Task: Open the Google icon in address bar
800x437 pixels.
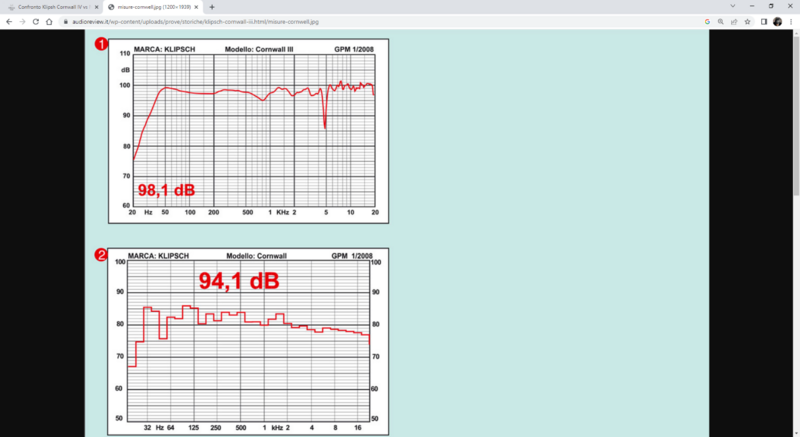Action: (x=707, y=22)
